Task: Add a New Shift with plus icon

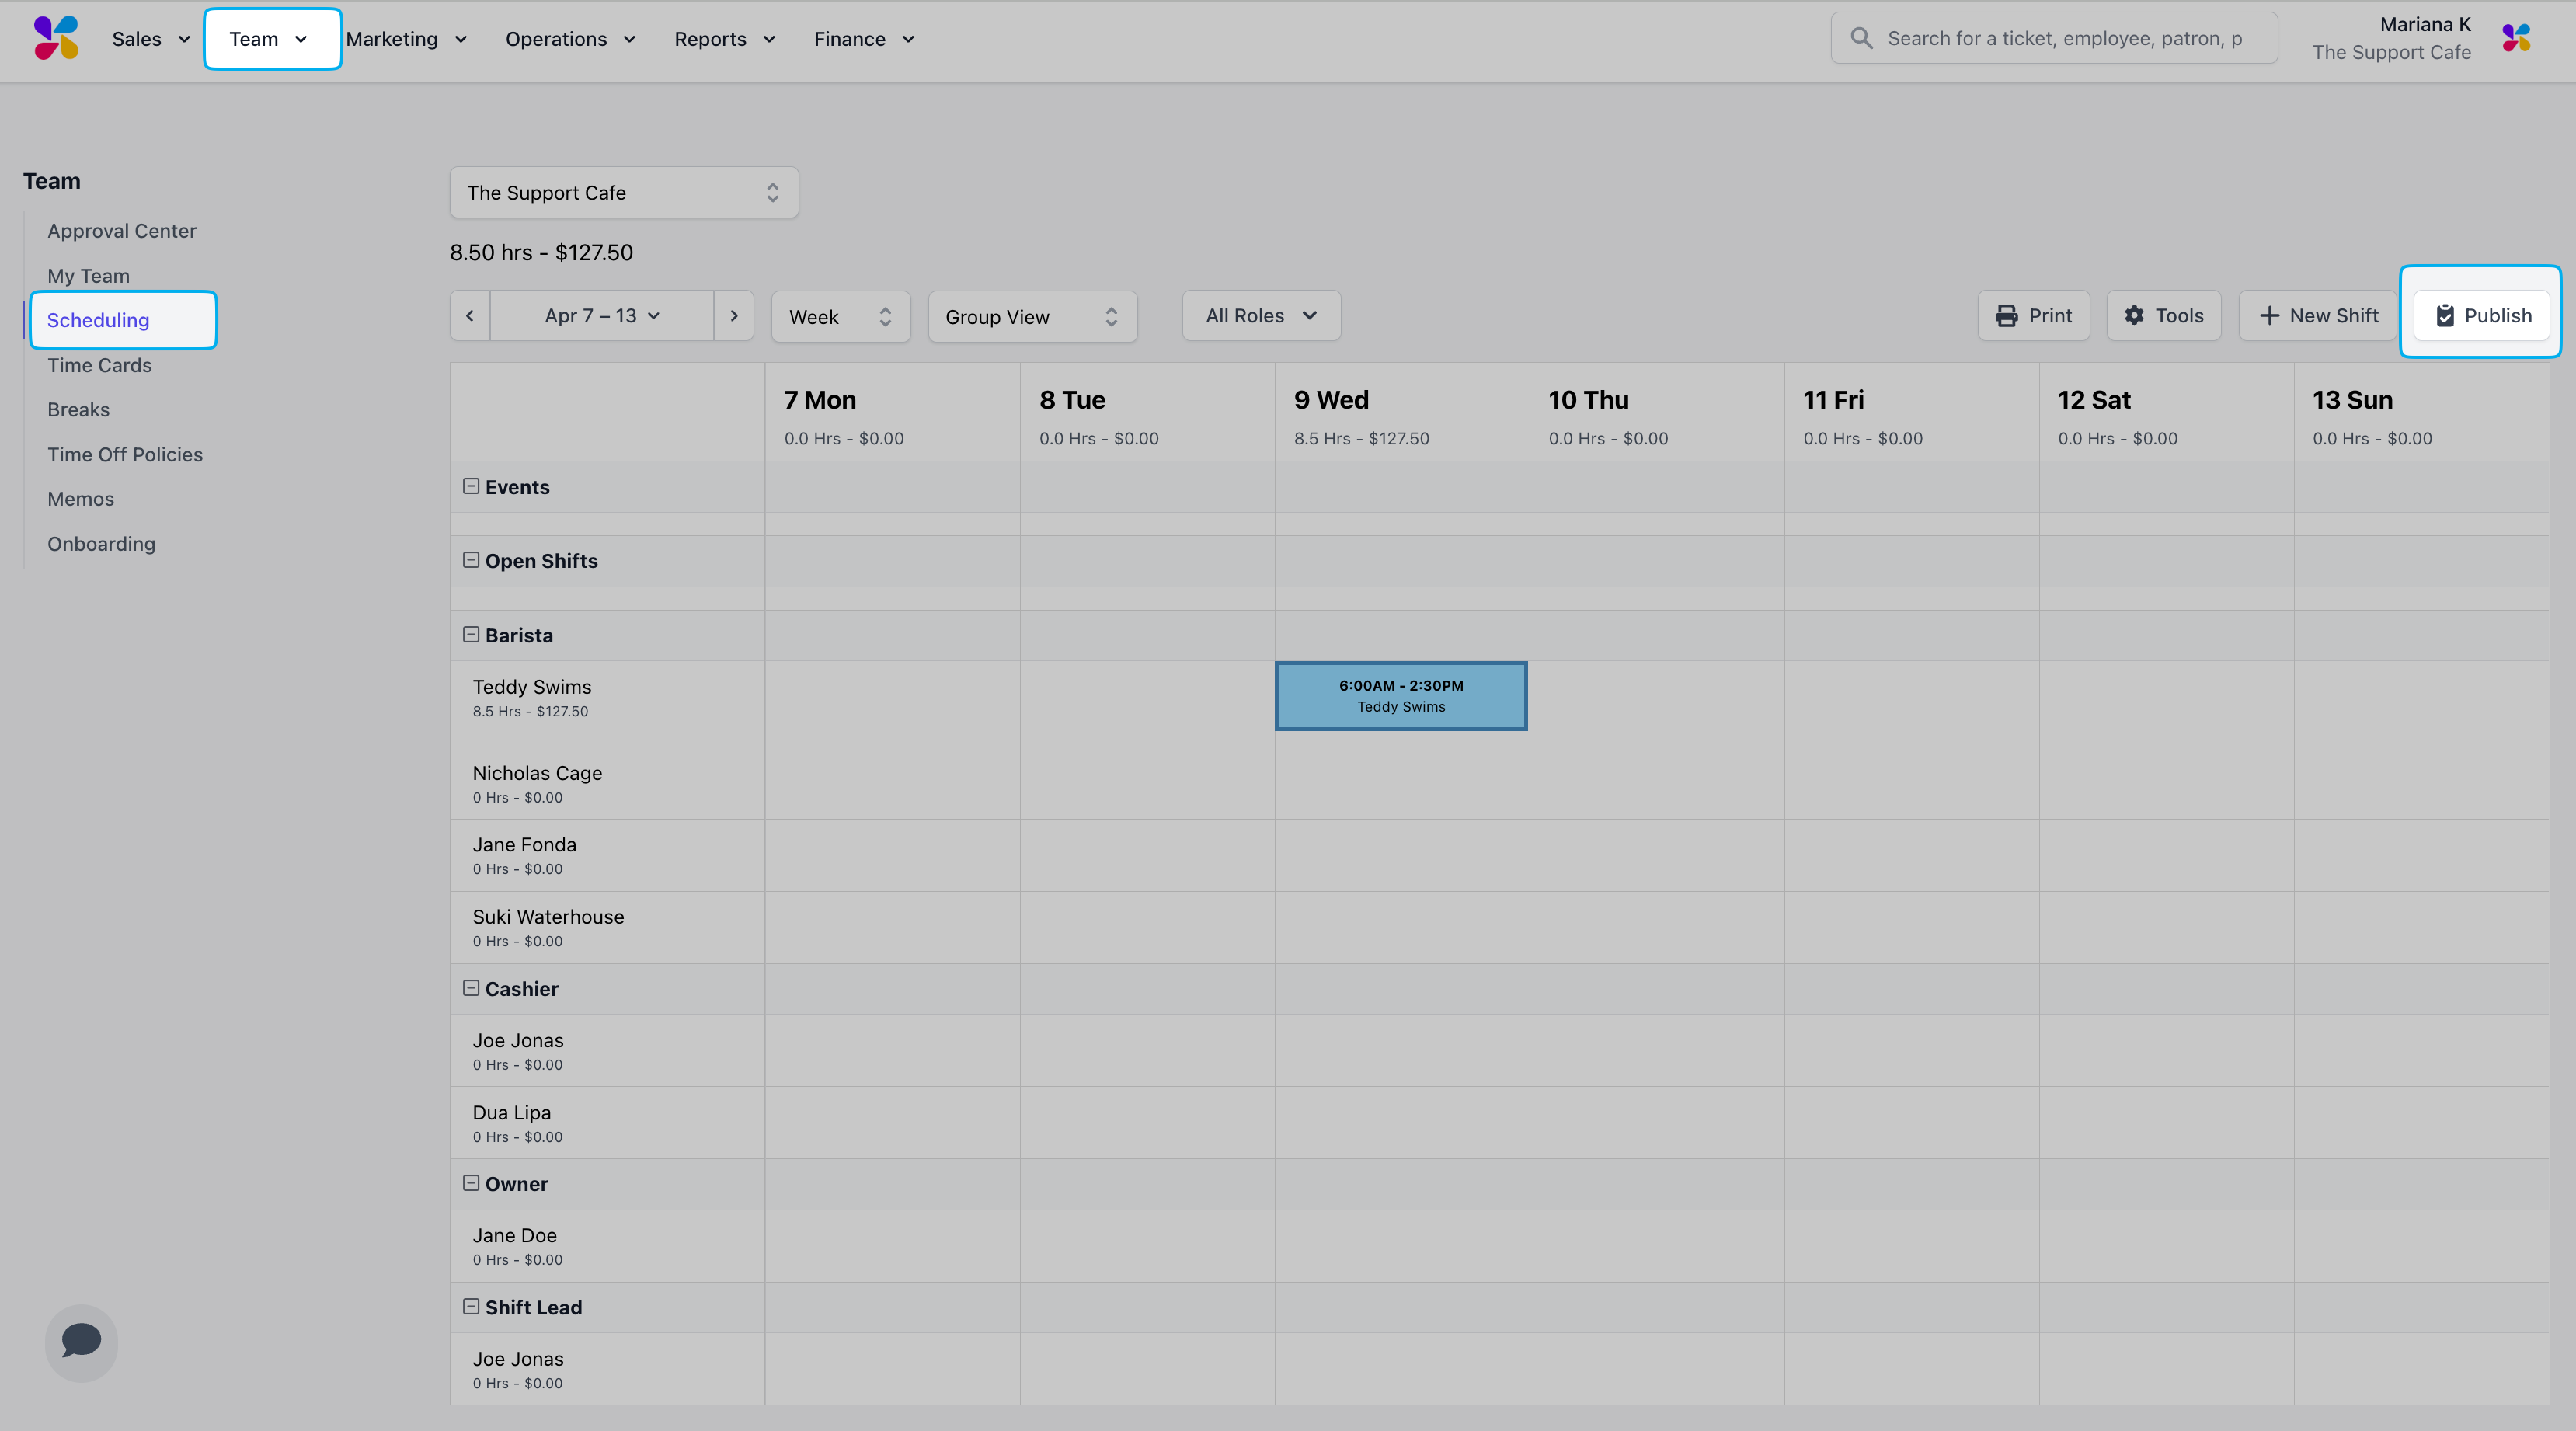Action: pos(2318,316)
